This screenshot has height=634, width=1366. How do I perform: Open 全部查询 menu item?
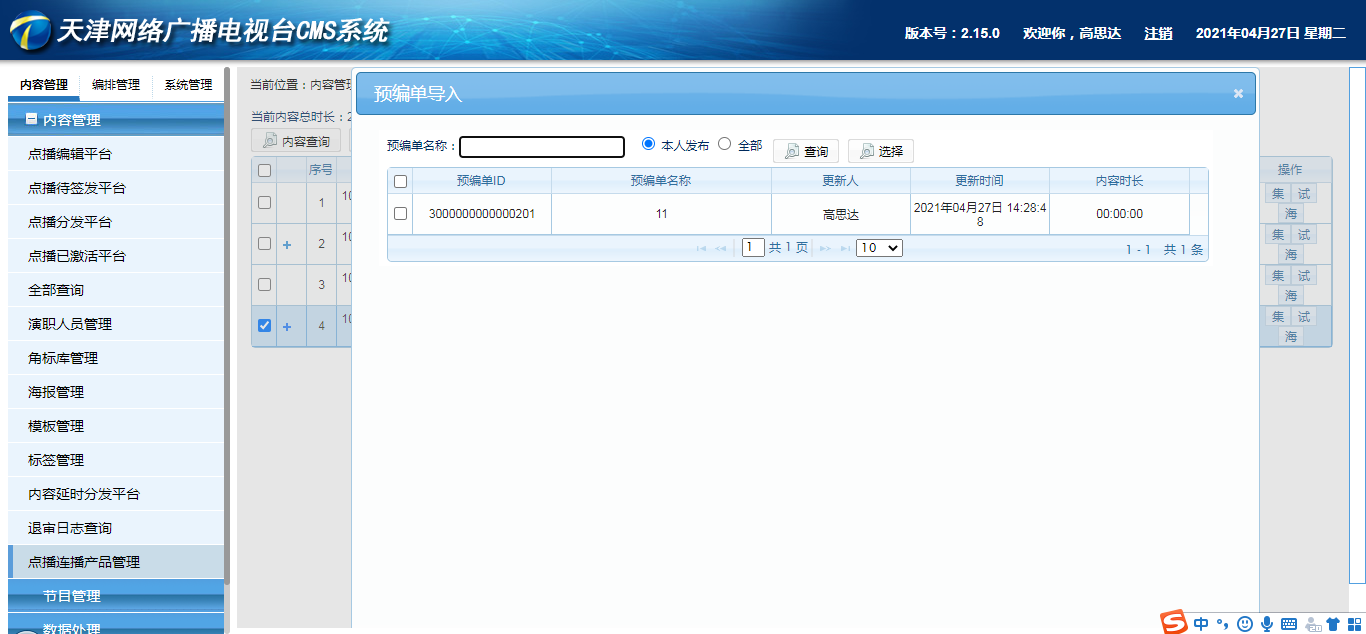tap(116, 290)
